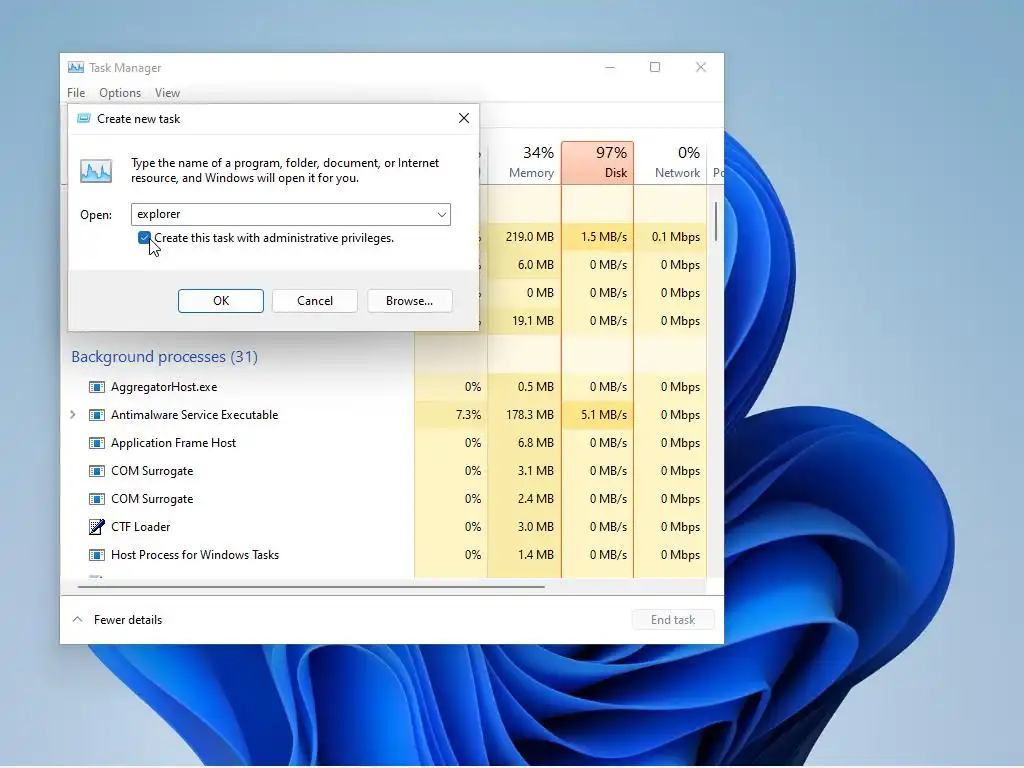Sort by Memory column header
The height and width of the screenshot is (768, 1024).
(x=524, y=162)
